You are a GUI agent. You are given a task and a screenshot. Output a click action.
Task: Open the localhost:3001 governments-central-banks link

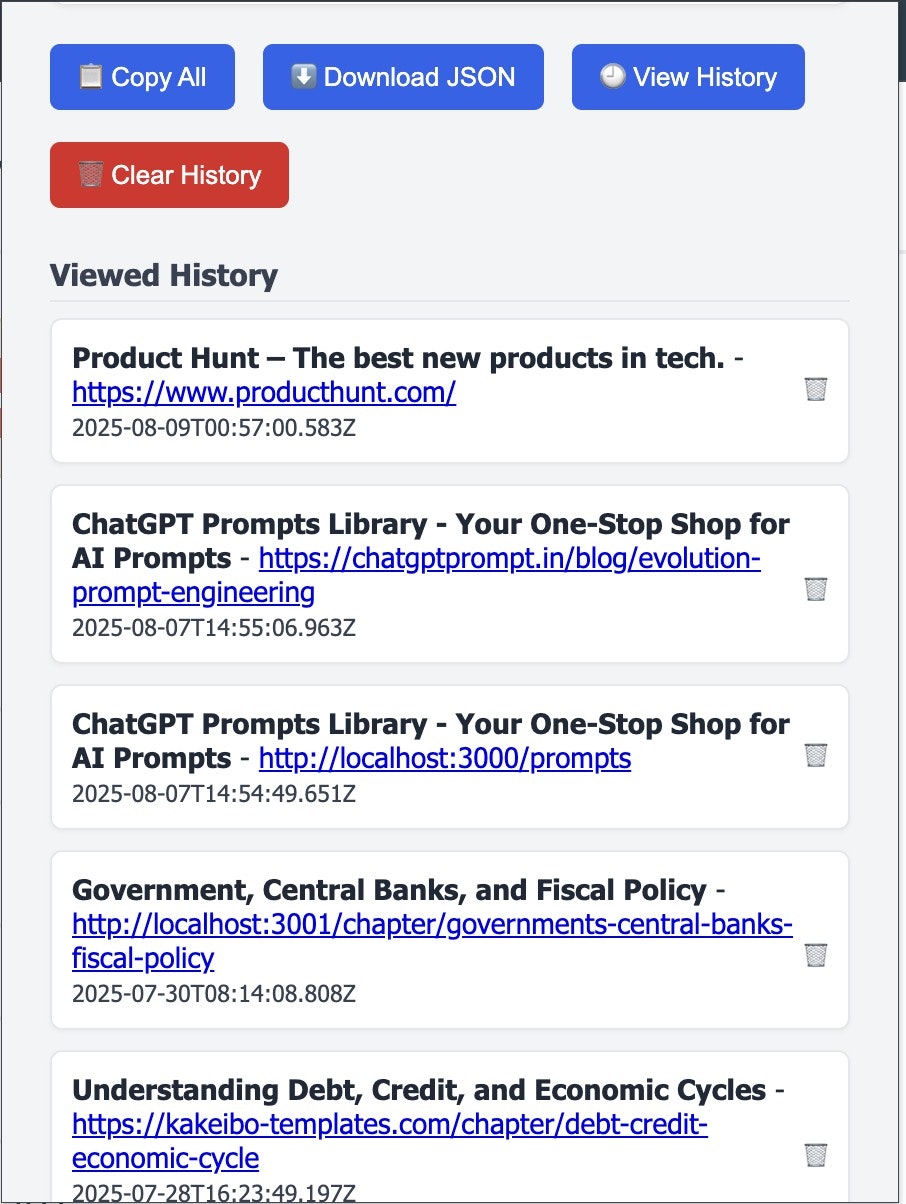click(x=432, y=942)
